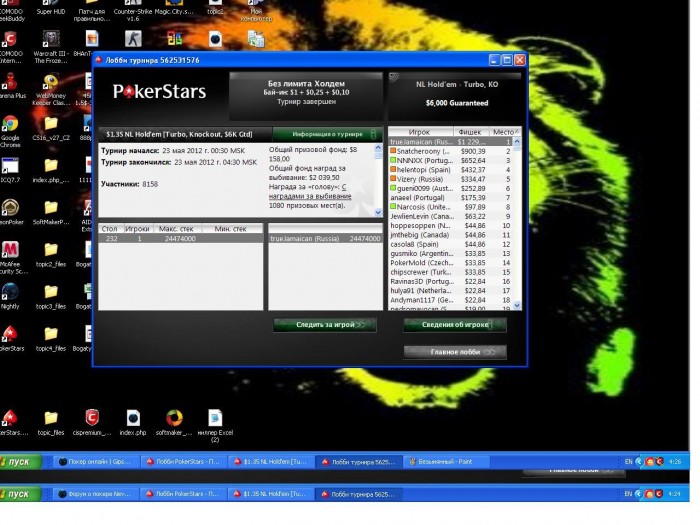Sort players by Фишек column header

pyautogui.click(x=471, y=132)
